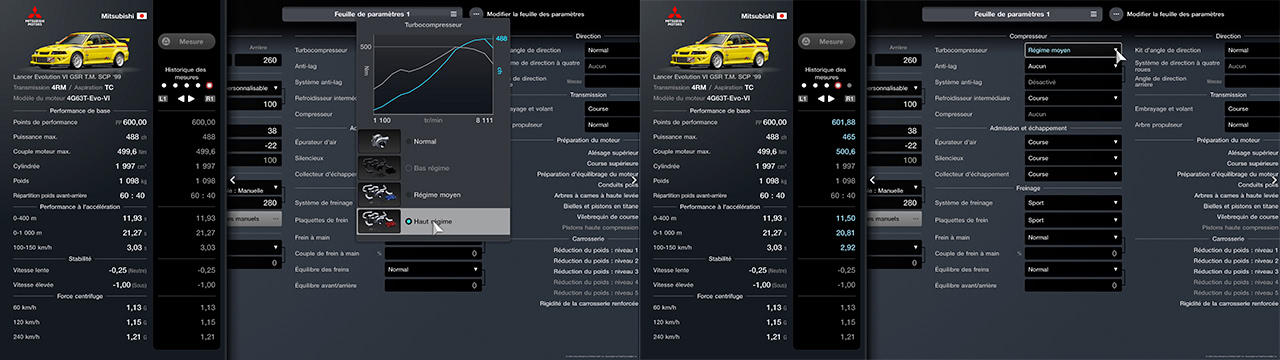Image resolution: width=1280 pixels, height=360 pixels.
Task: Go to previous measurement, right screenshot
Action: 820,99
